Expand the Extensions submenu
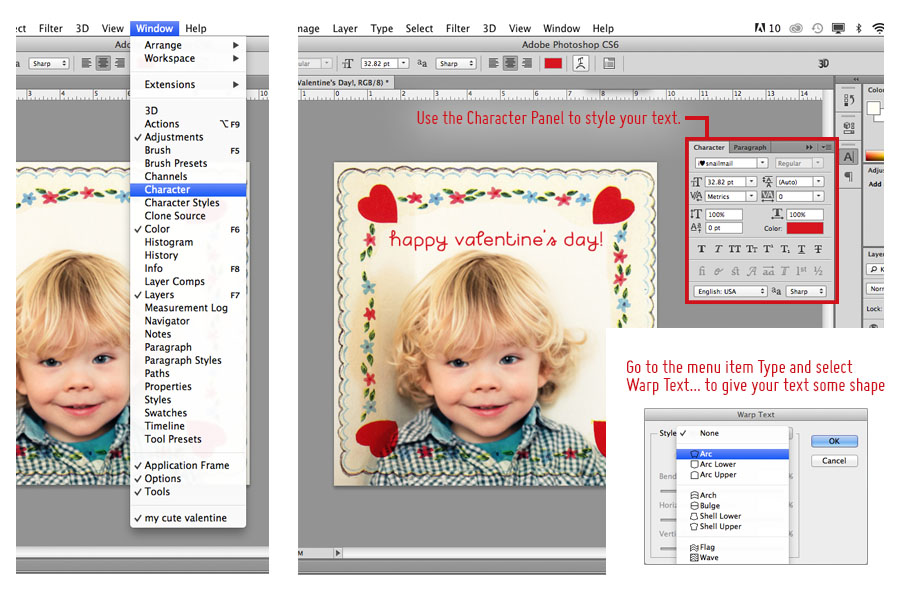This screenshot has width=900, height=600. 188,84
